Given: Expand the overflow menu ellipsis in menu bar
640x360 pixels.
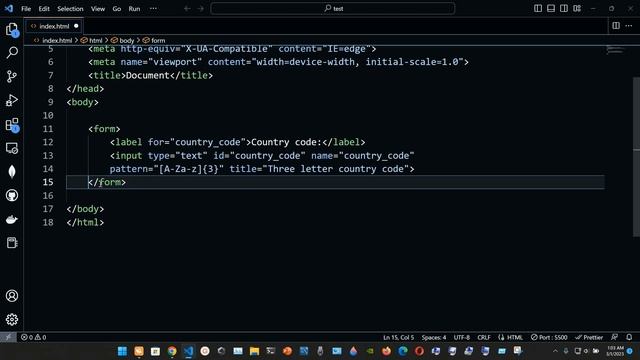Looking at the screenshot, I should (153, 9).
